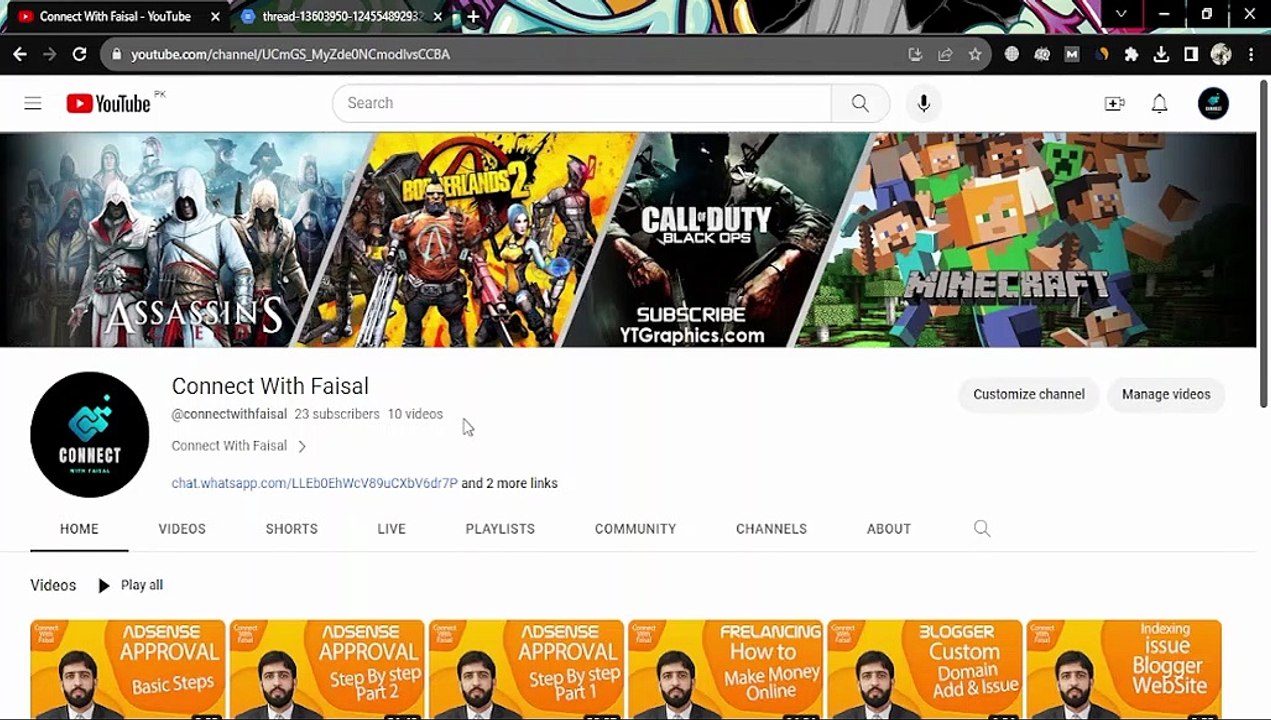Select the address bar URL
Viewport: 1271px width, 720px height.
pyautogui.click(x=290, y=54)
